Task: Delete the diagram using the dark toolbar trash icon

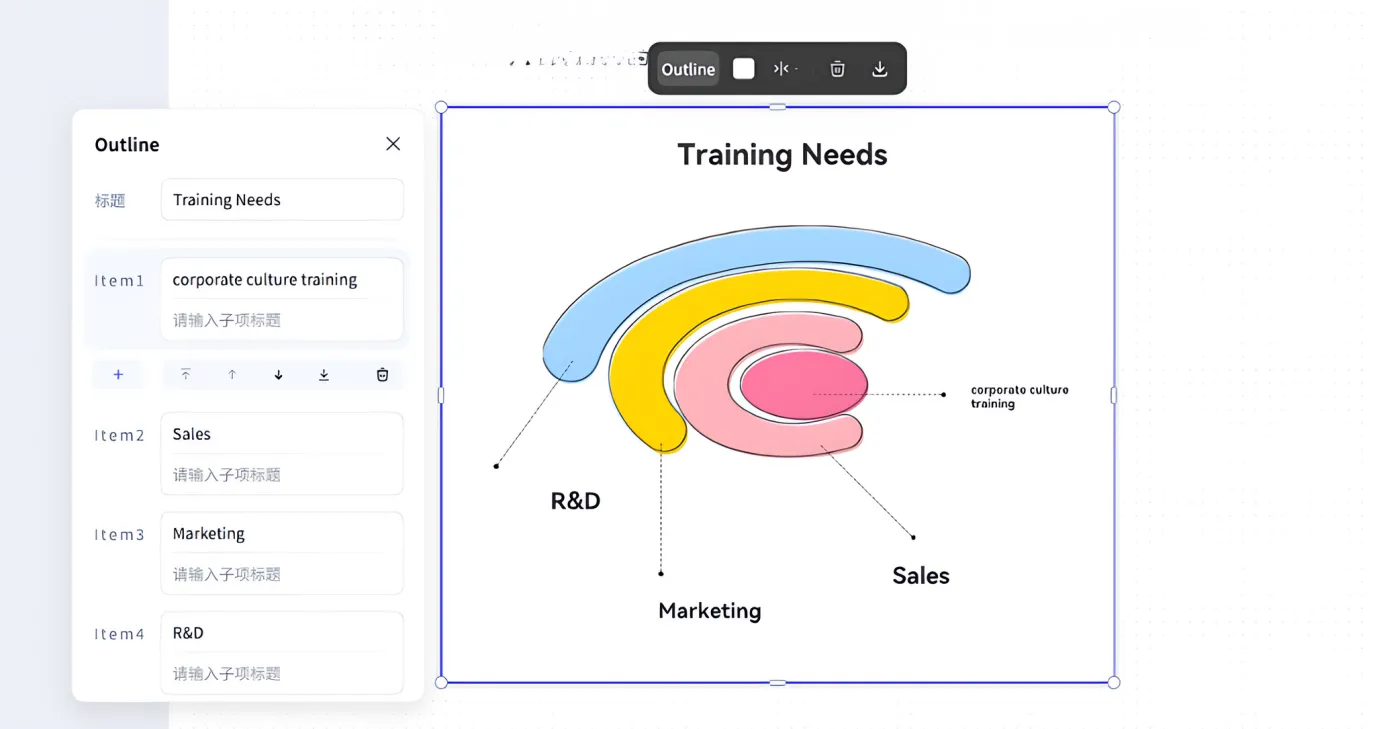Action: click(837, 69)
